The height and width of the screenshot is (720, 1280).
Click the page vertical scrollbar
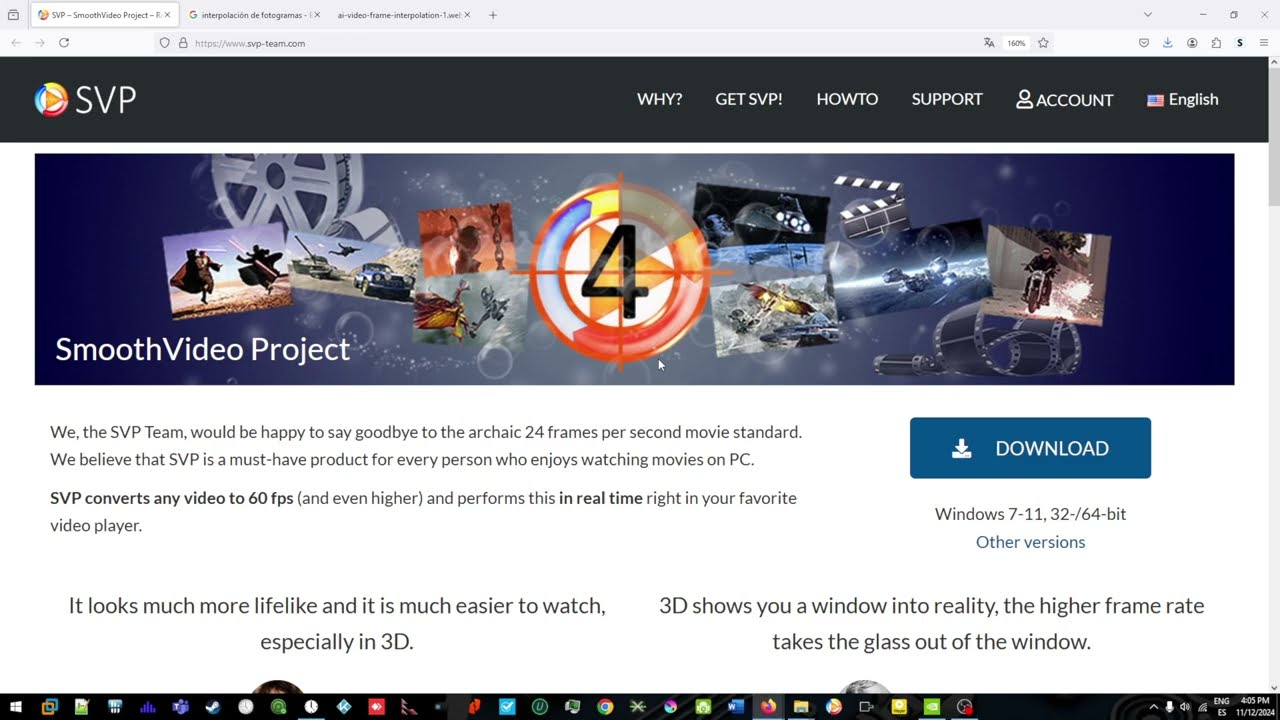(1273, 374)
